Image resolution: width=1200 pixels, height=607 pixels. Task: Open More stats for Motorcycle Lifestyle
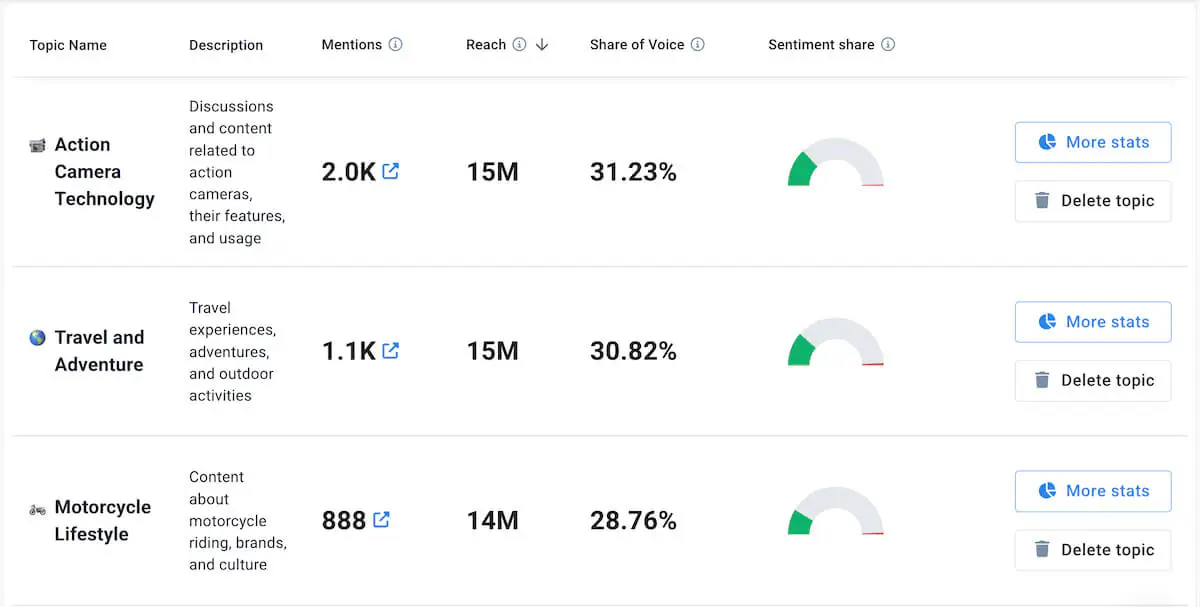pyautogui.click(x=1093, y=491)
